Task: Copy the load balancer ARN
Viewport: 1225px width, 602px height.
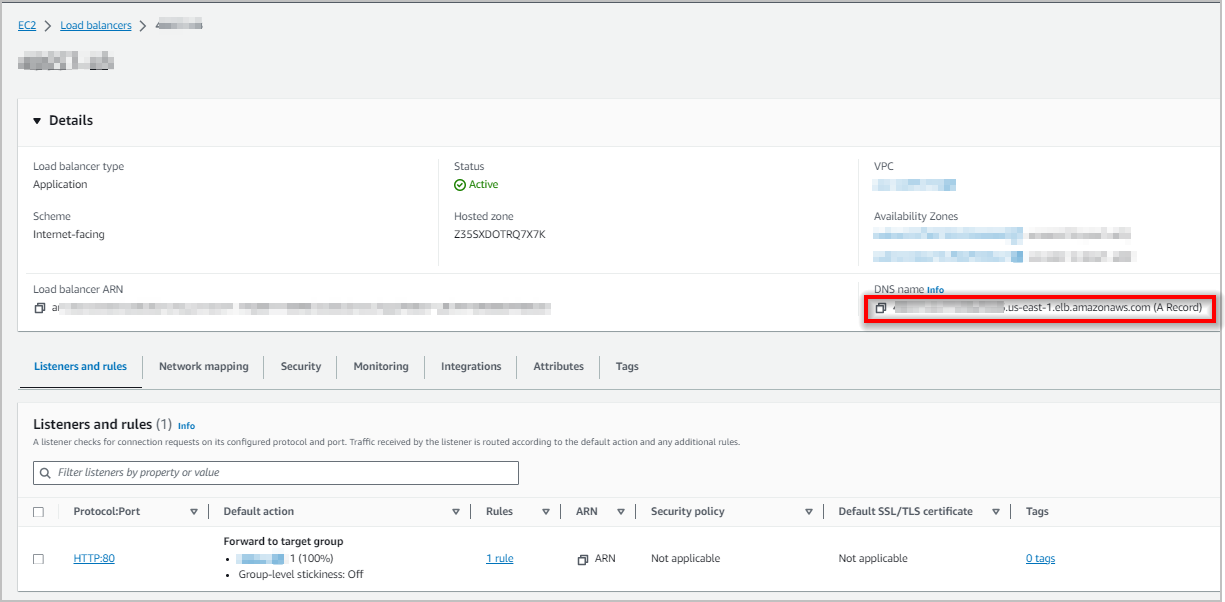Action: 40,308
